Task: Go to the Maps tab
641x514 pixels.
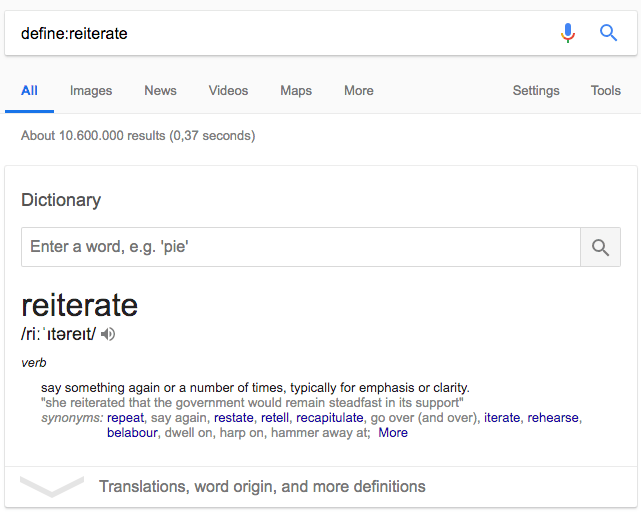Action: pos(296,90)
